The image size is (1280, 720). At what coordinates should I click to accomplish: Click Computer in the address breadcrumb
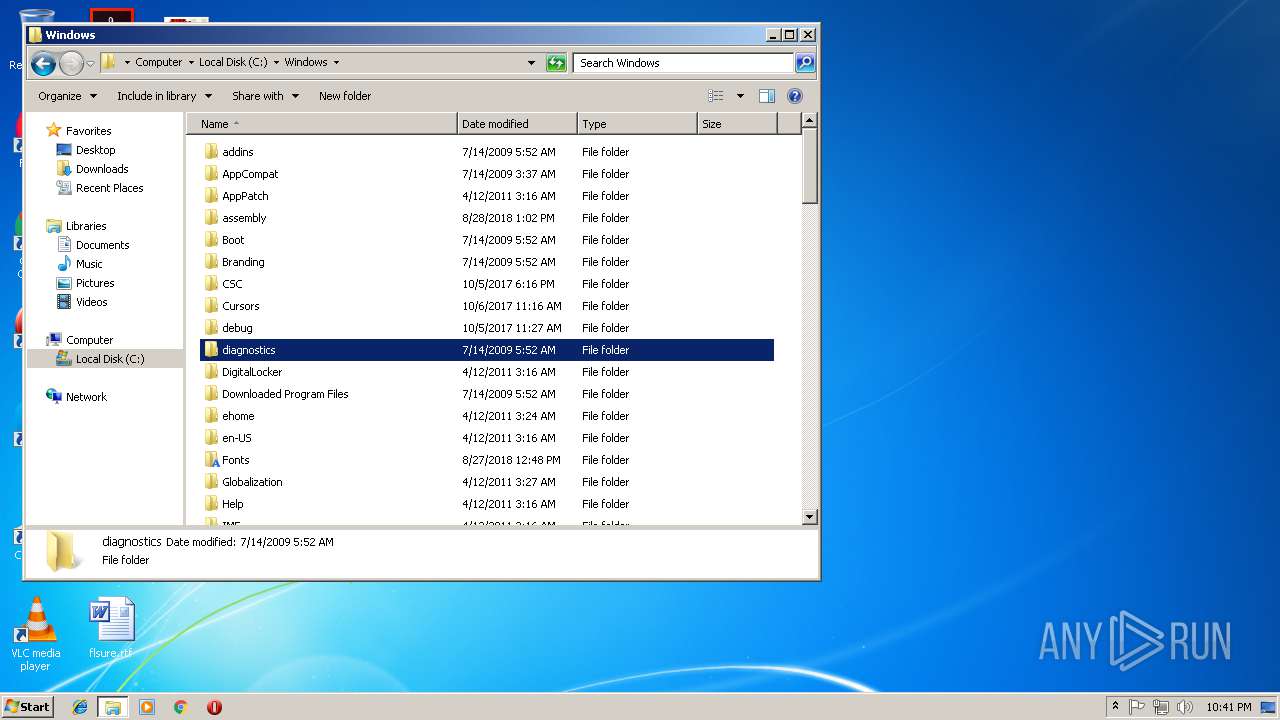tap(159, 62)
